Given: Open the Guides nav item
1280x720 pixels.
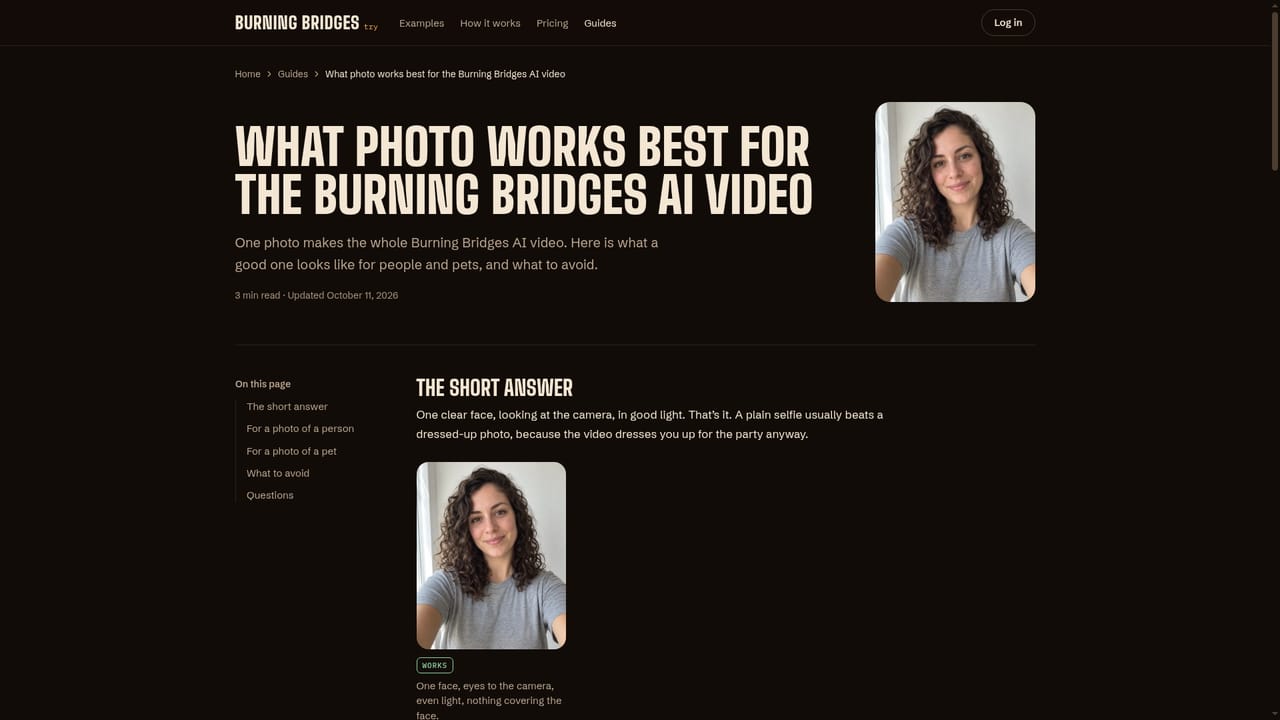Looking at the screenshot, I should 600,23.
